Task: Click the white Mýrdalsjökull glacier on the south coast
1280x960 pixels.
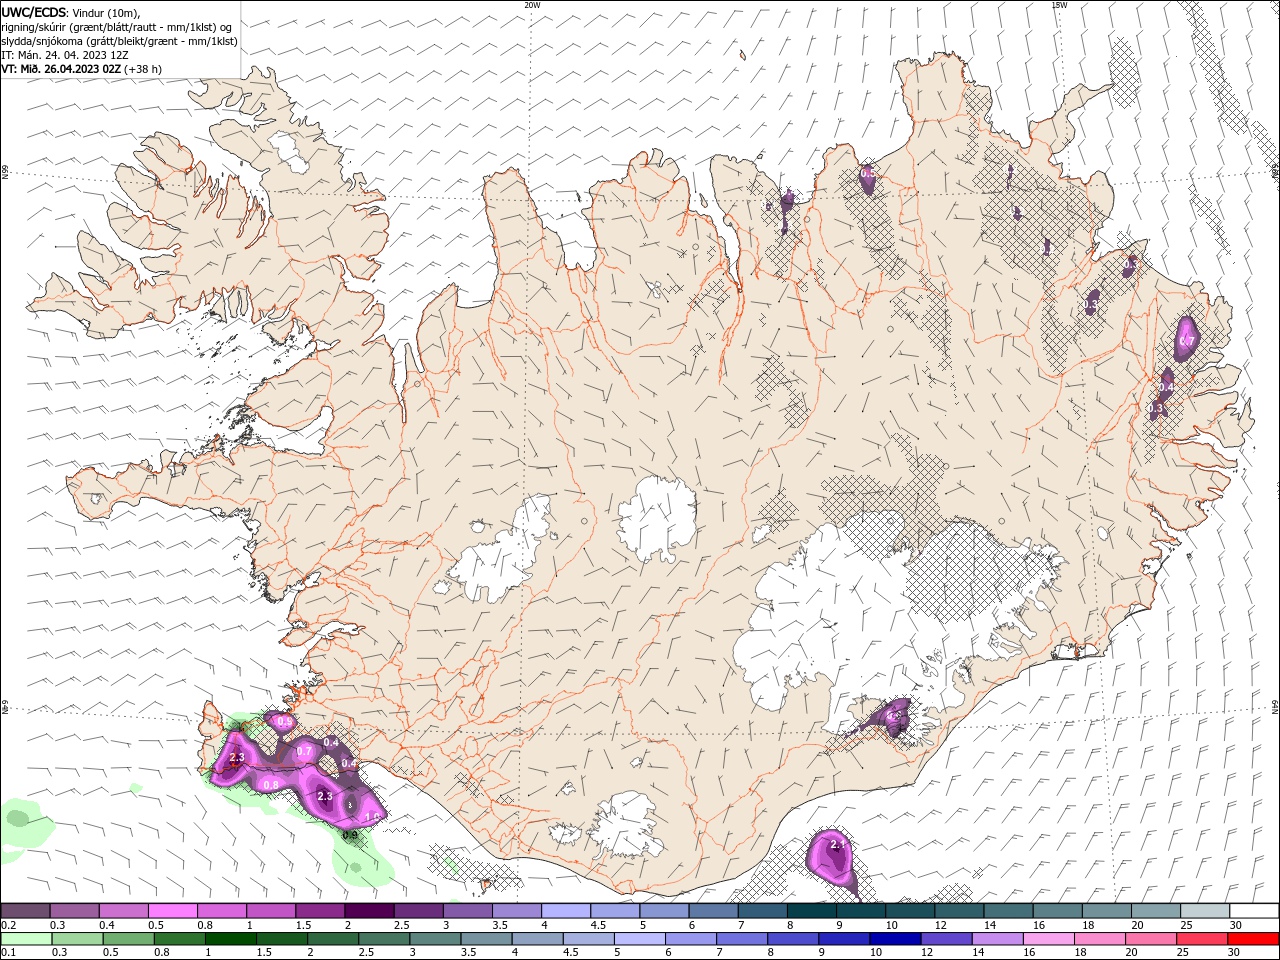Action: tap(627, 826)
